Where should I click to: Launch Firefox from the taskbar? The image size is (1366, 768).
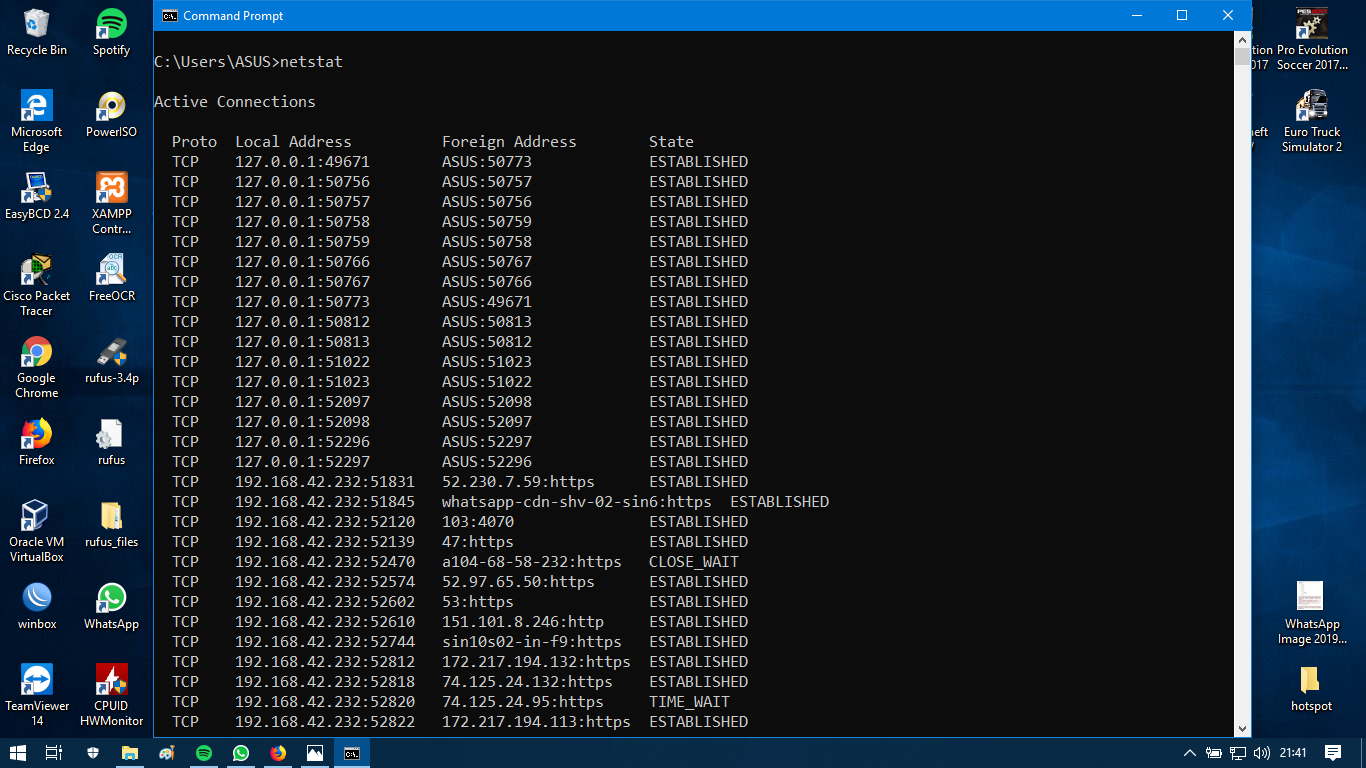pyautogui.click(x=277, y=754)
